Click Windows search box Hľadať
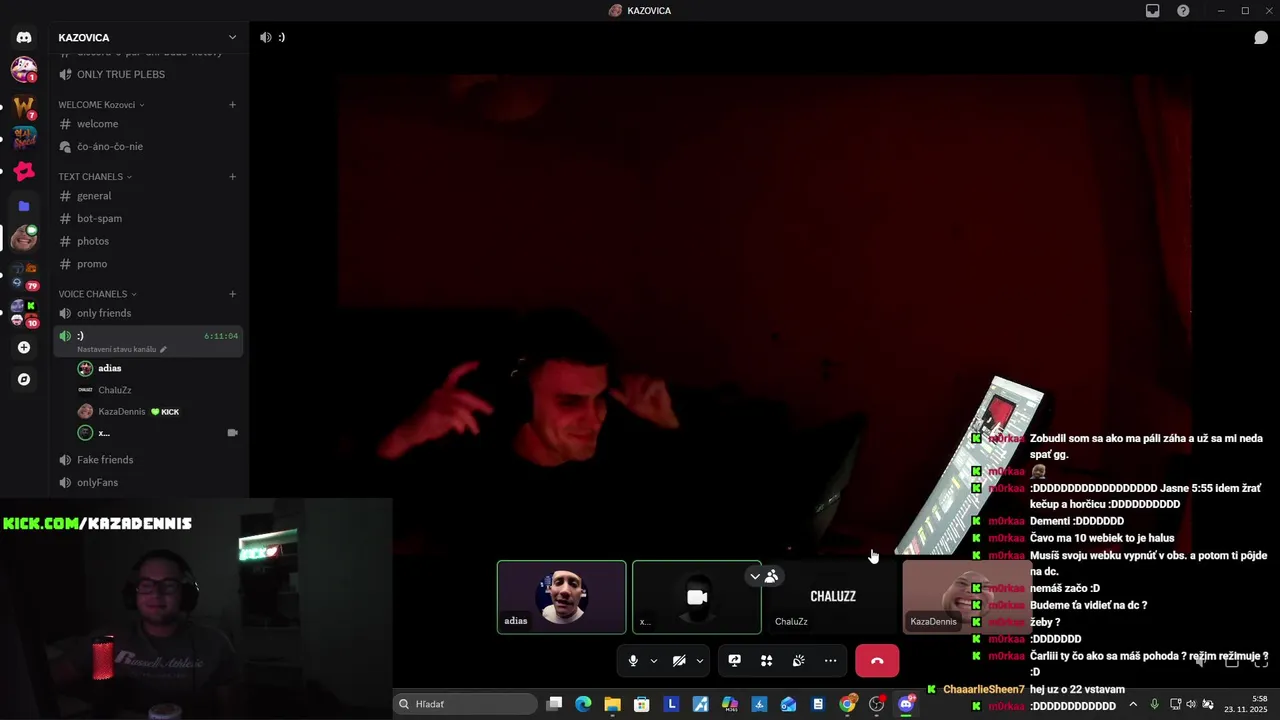 coord(464,705)
